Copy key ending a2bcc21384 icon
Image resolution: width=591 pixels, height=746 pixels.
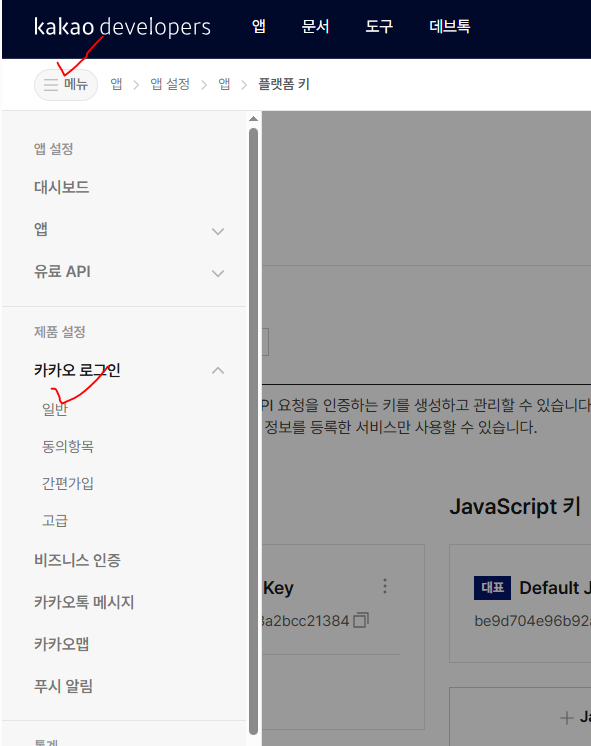tap(361, 620)
